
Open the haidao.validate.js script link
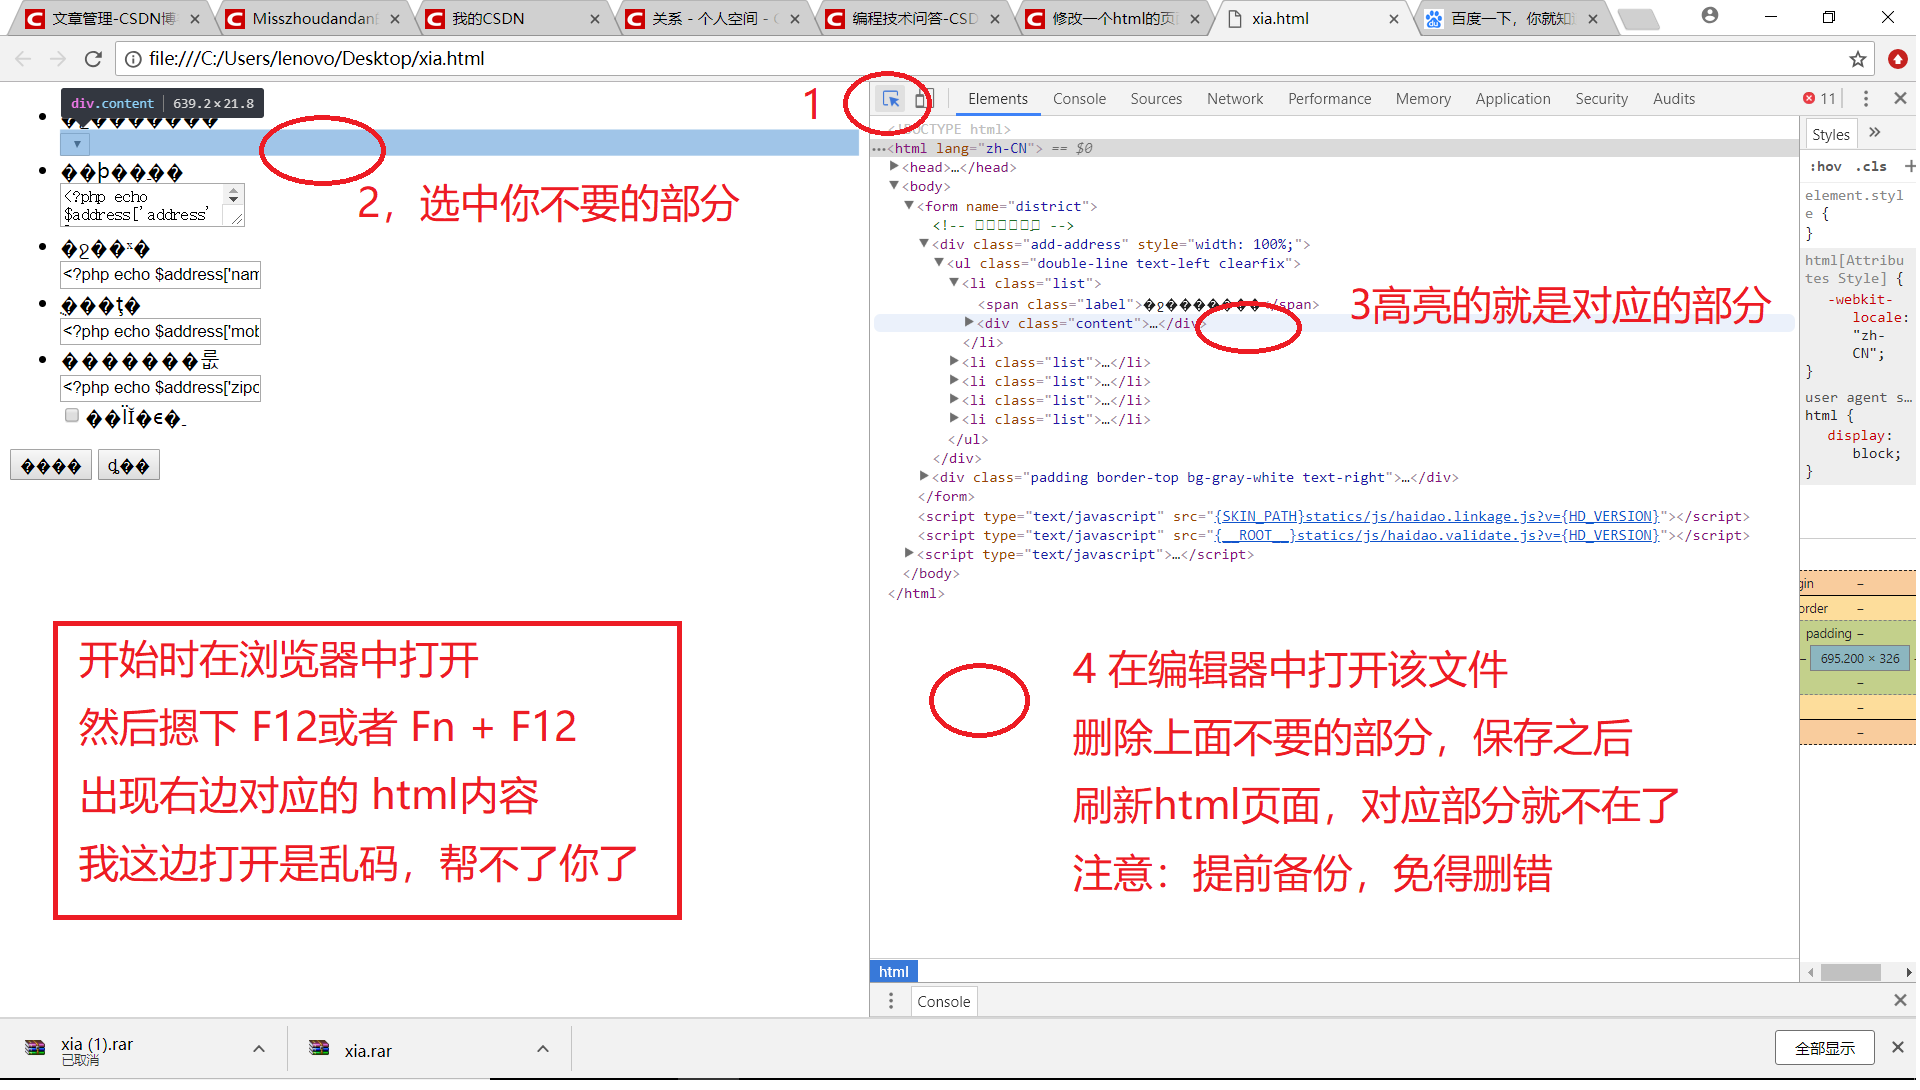coord(1436,535)
